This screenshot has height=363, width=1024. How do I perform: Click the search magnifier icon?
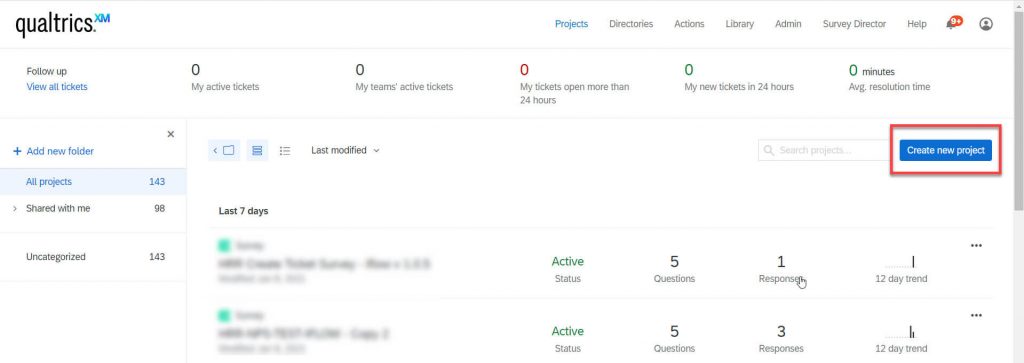coord(769,150)
